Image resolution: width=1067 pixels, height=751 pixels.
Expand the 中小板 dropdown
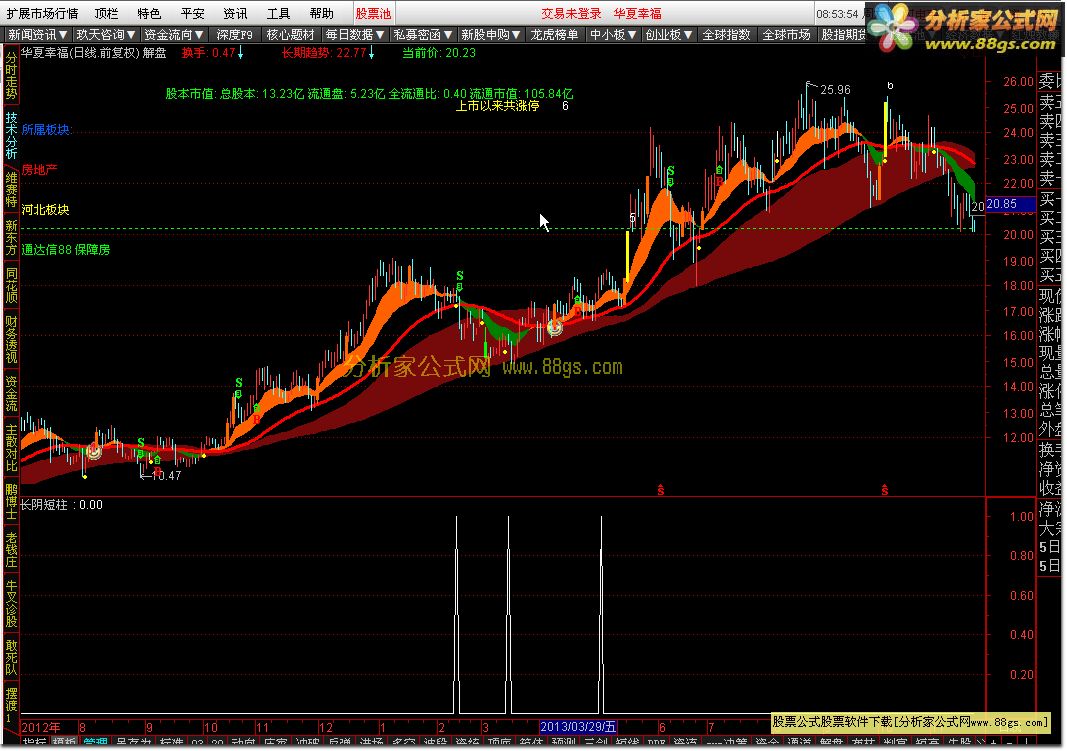click(612, 35)
